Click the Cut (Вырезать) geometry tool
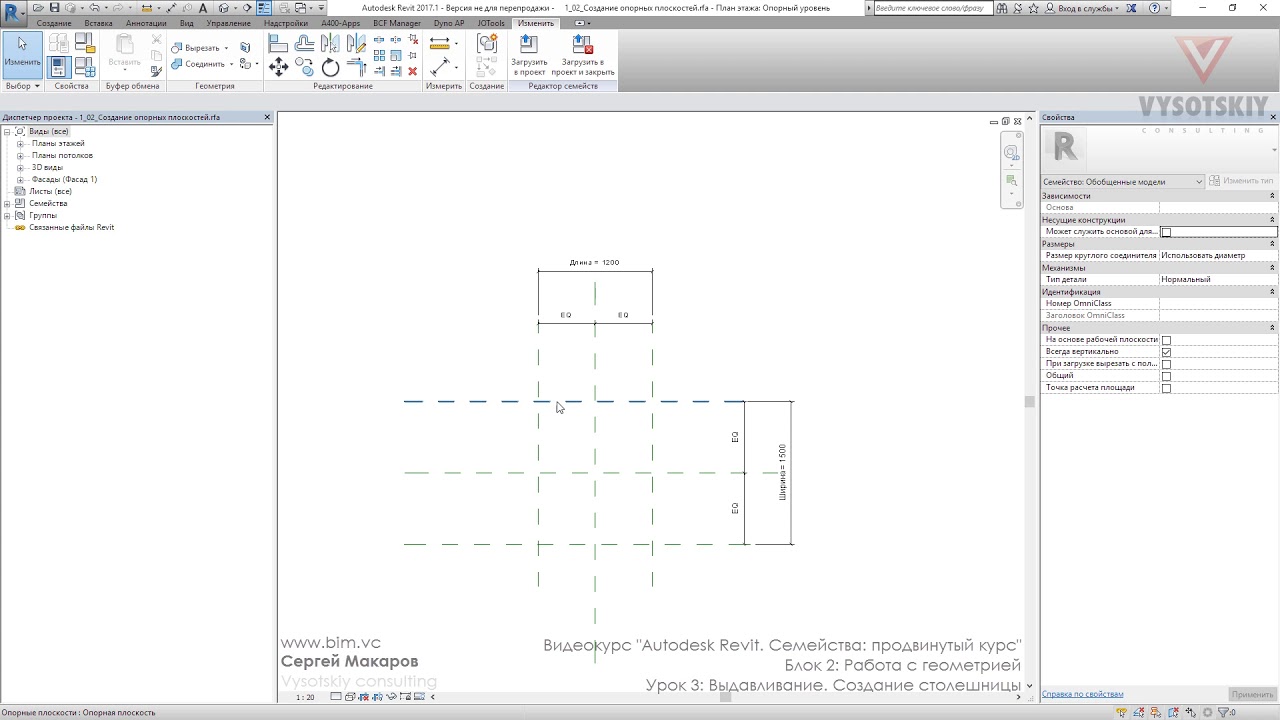 coord(200,48)
